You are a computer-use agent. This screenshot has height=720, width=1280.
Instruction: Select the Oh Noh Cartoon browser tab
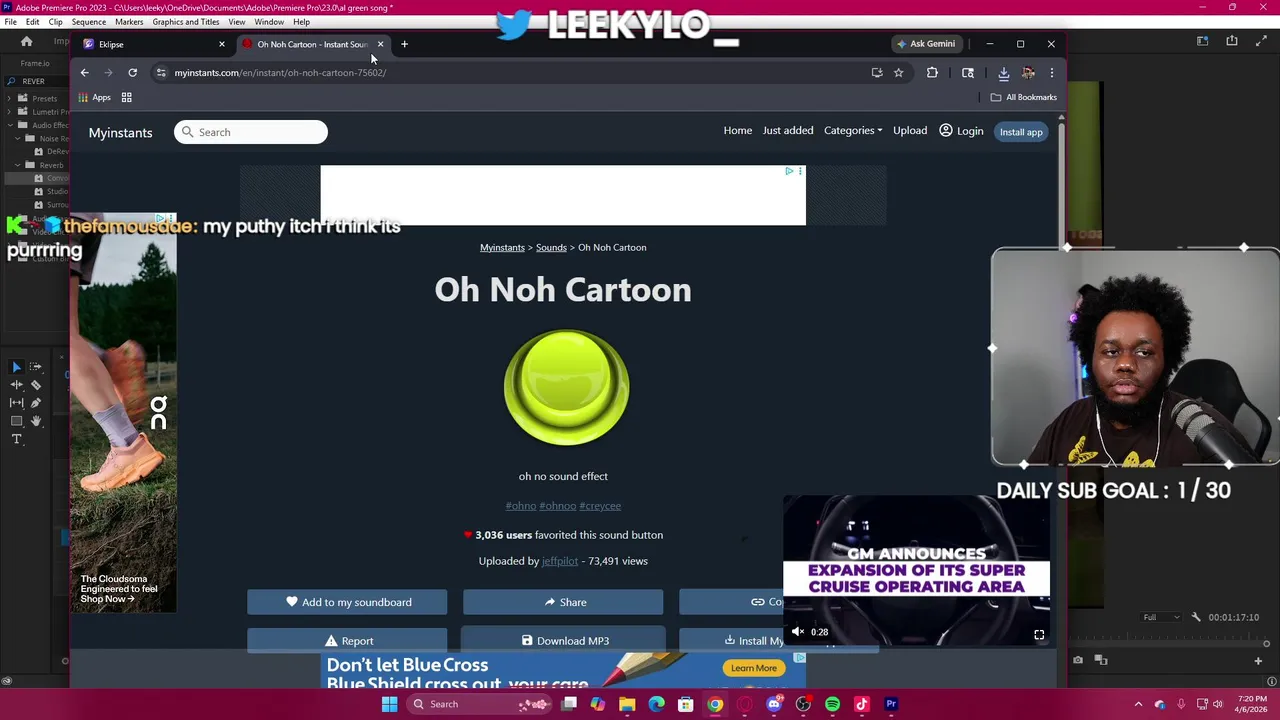pyautogui.click(x=313, y=44)
